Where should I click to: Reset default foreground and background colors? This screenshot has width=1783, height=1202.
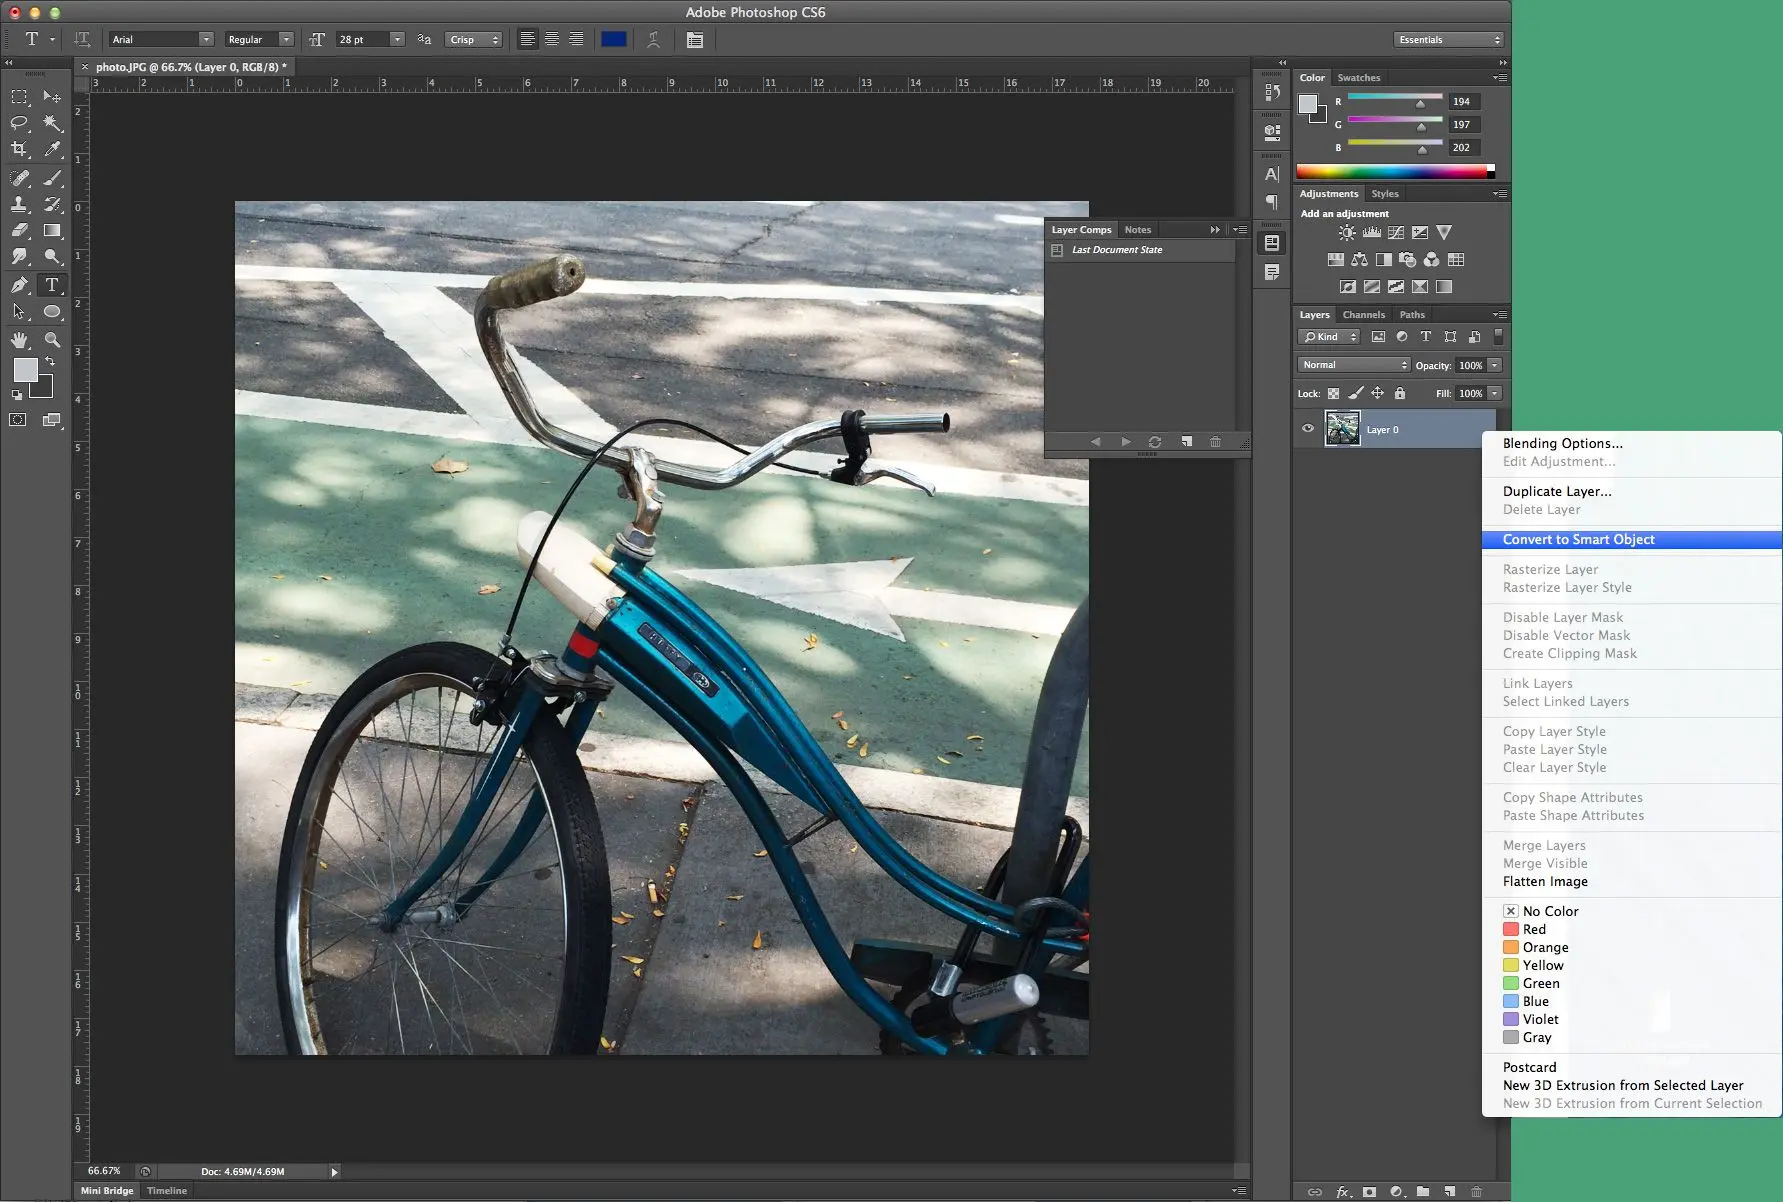[x=16, y=395]
